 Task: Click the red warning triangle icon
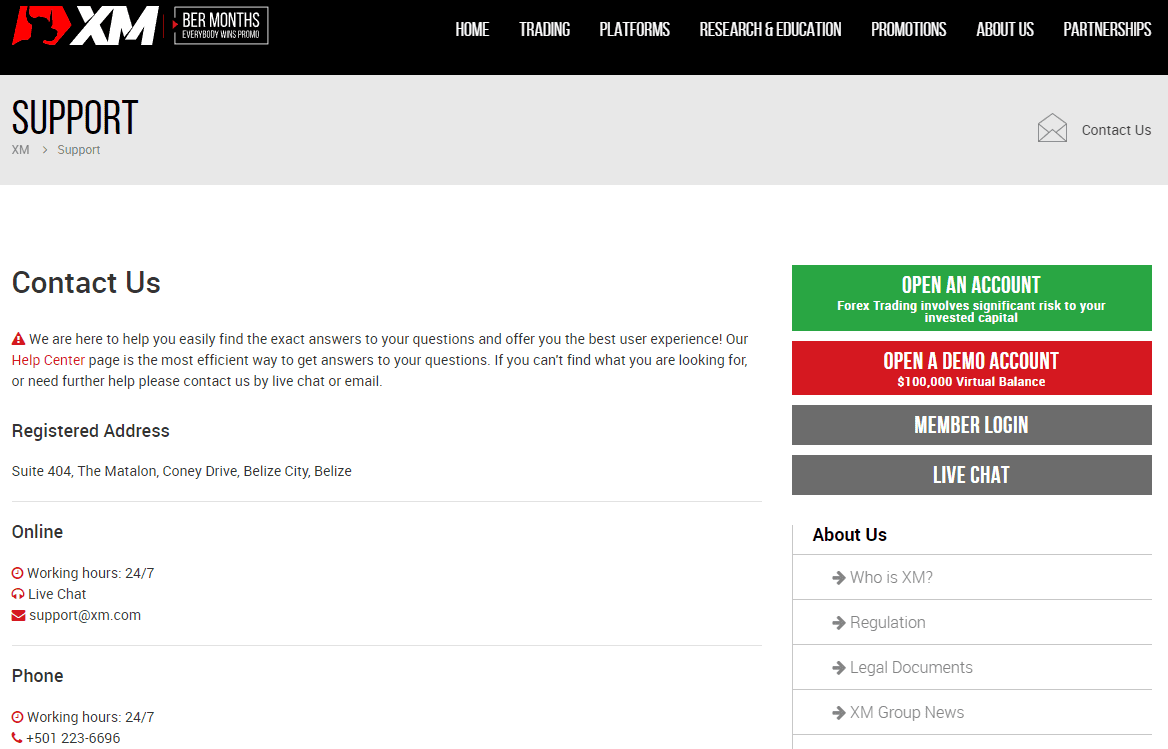[17, 338]
